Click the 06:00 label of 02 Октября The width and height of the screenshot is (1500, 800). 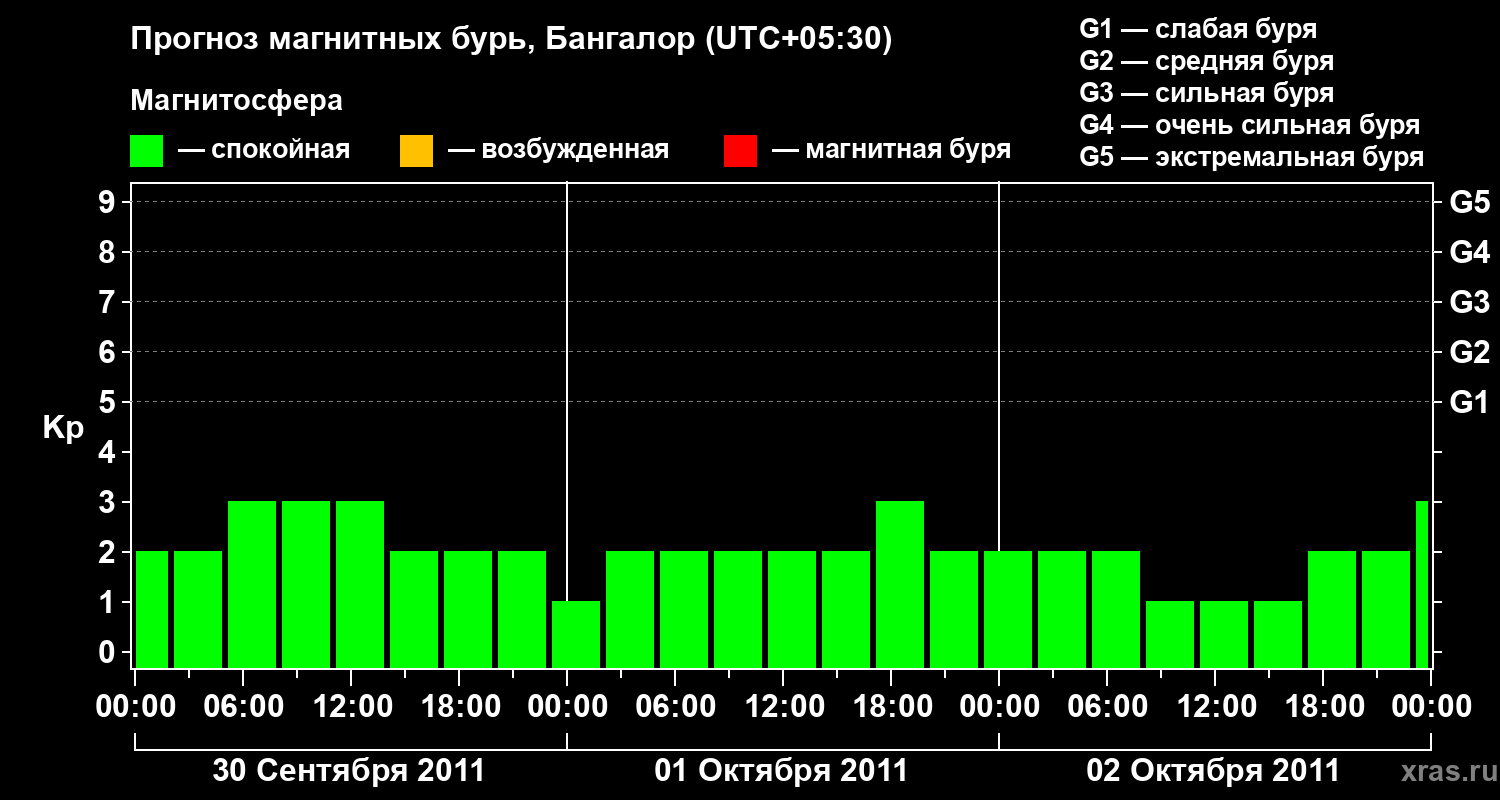tap(1107, 706)
